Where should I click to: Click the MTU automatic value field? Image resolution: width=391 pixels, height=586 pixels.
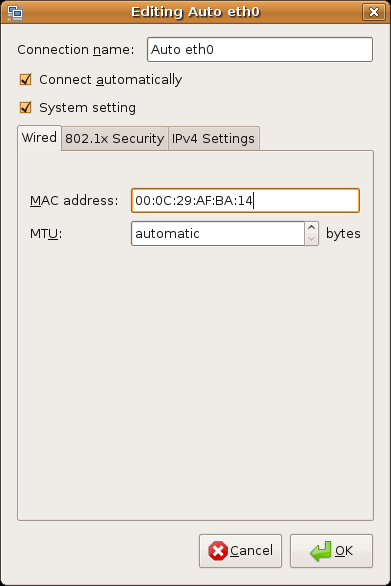click(218, 234)
